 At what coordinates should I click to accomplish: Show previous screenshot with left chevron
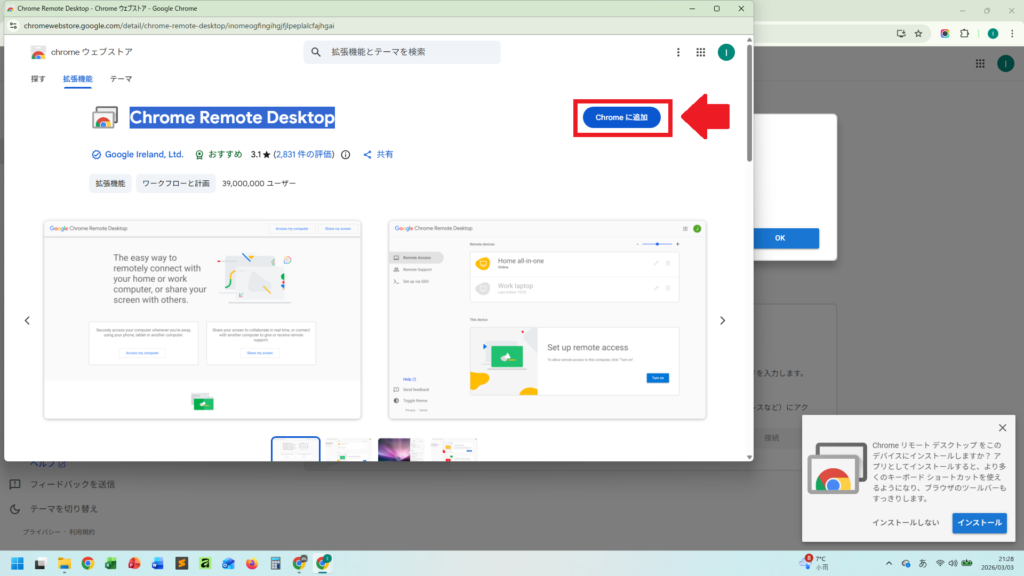27,321
